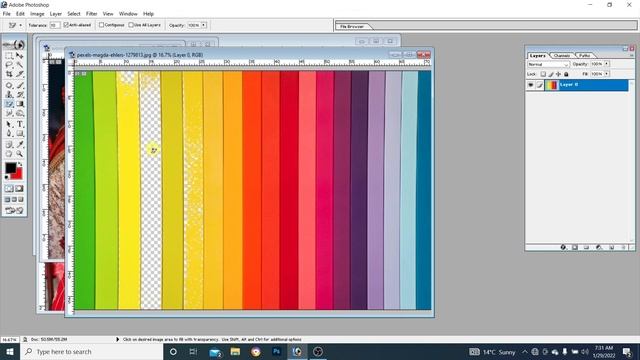Toggle lock all for layer
Viewport: 640px width, 360px height.
[566, 74]
